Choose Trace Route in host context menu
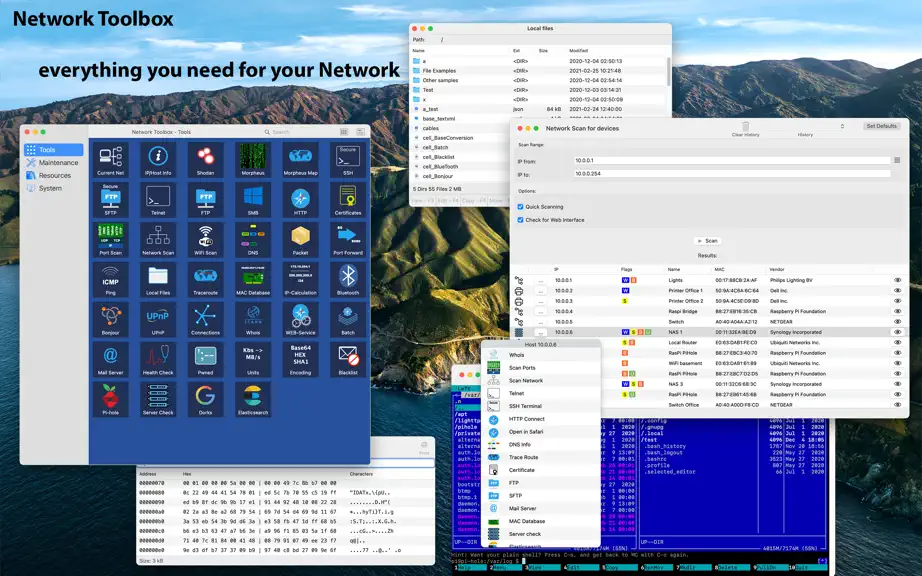 pyautogui.click(x=523, y=457)
